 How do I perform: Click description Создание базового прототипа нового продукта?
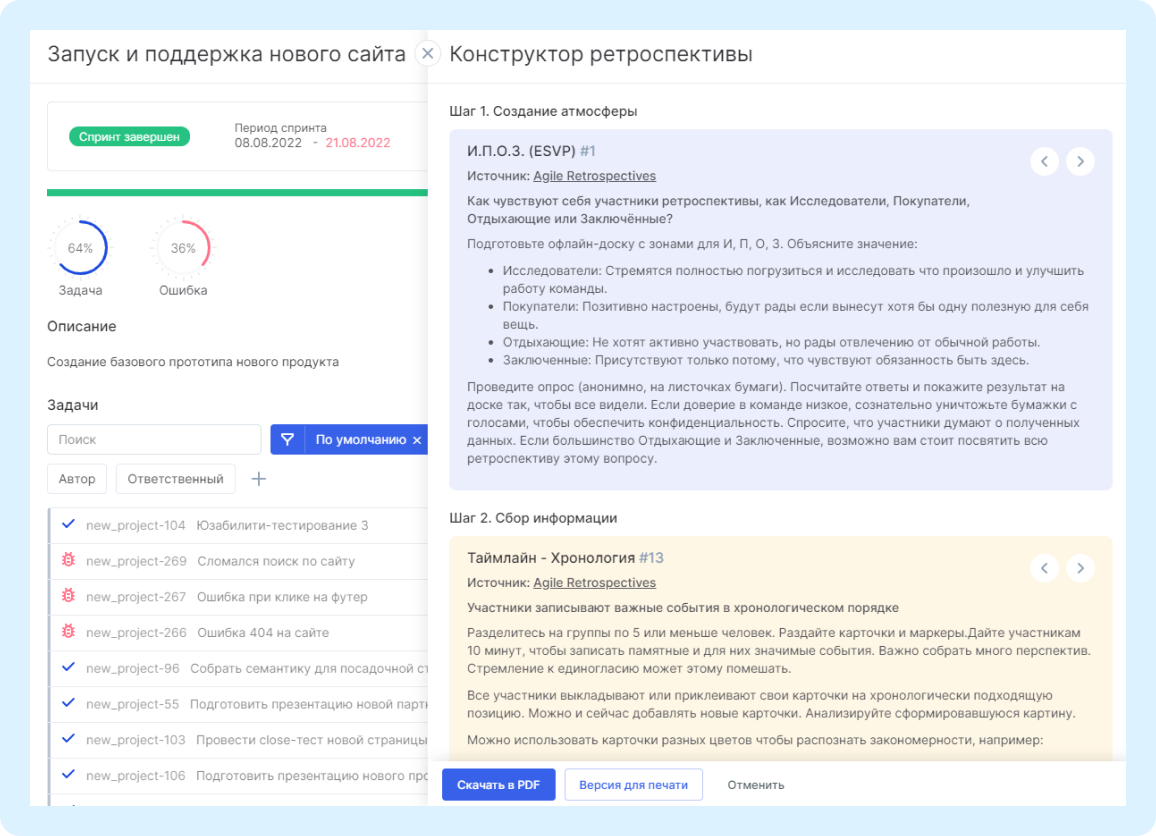193,362
